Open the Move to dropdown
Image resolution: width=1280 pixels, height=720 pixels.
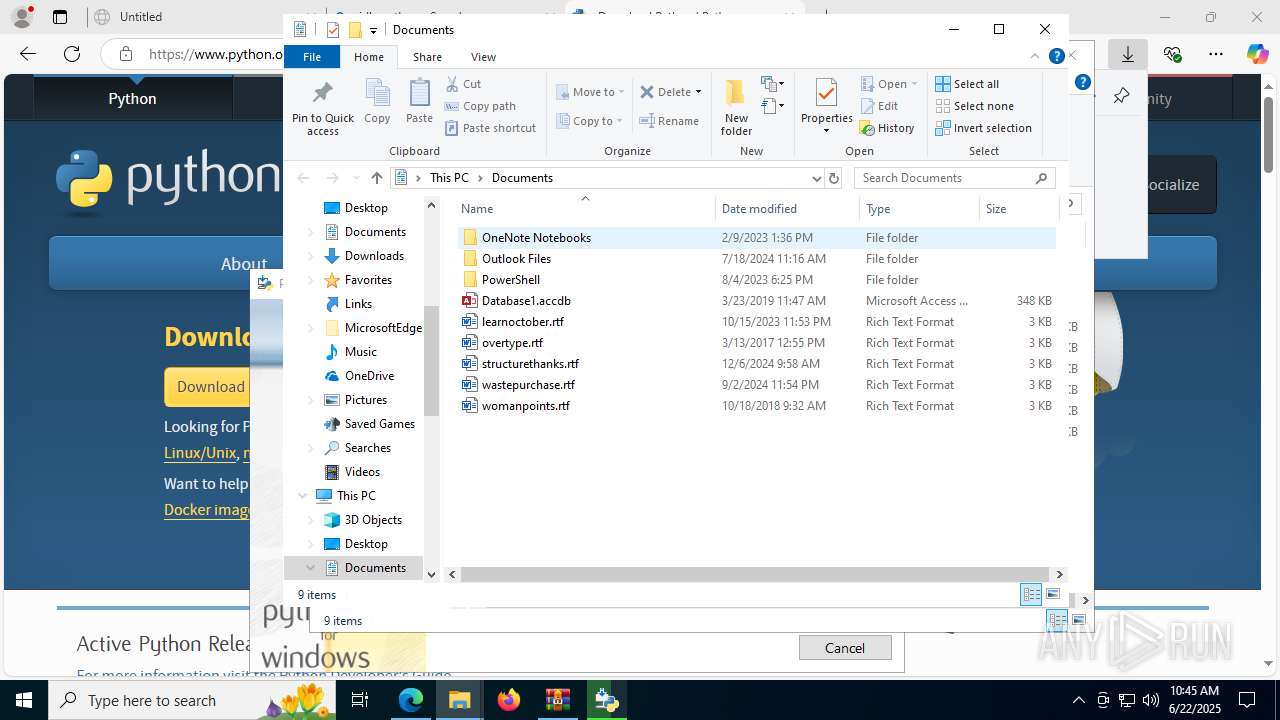pyautogui.click(x=590, y=92)
